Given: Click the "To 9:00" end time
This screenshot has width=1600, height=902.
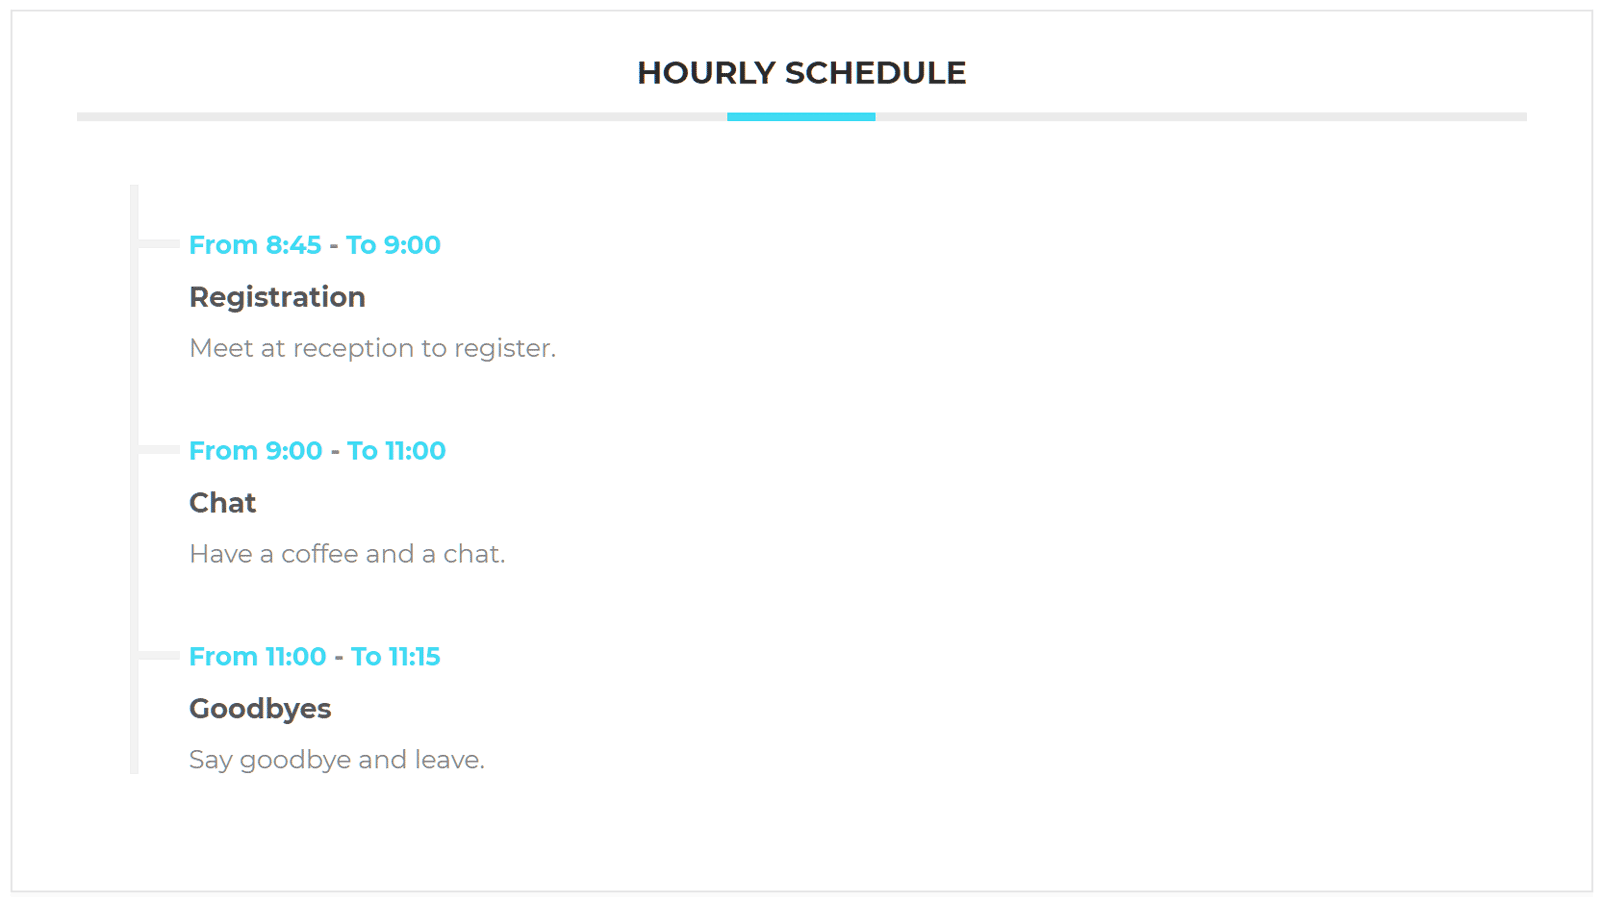Looking at the screenshot, I should [393, 245].
